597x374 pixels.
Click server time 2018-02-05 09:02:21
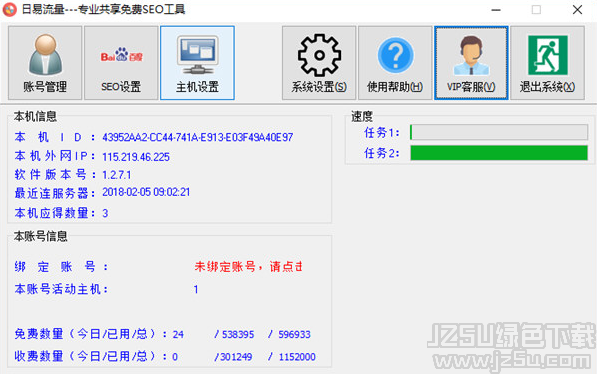pos(146,192)
